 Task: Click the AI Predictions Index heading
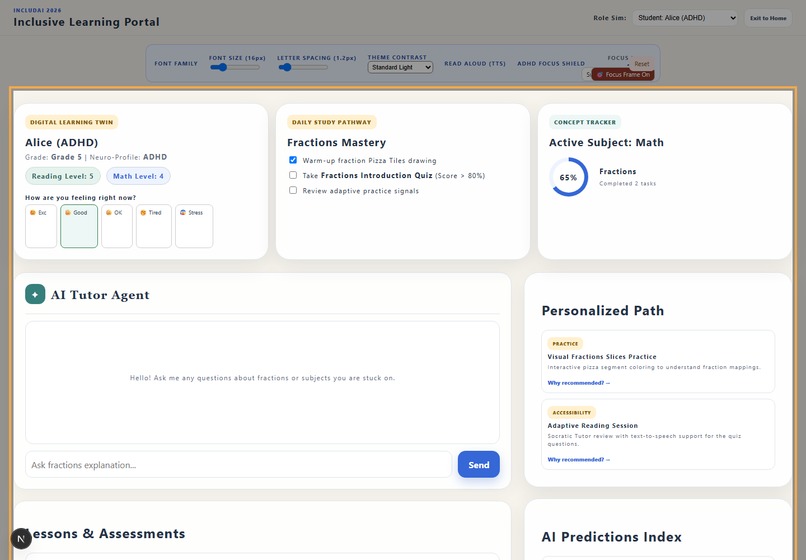coord(611,537)
